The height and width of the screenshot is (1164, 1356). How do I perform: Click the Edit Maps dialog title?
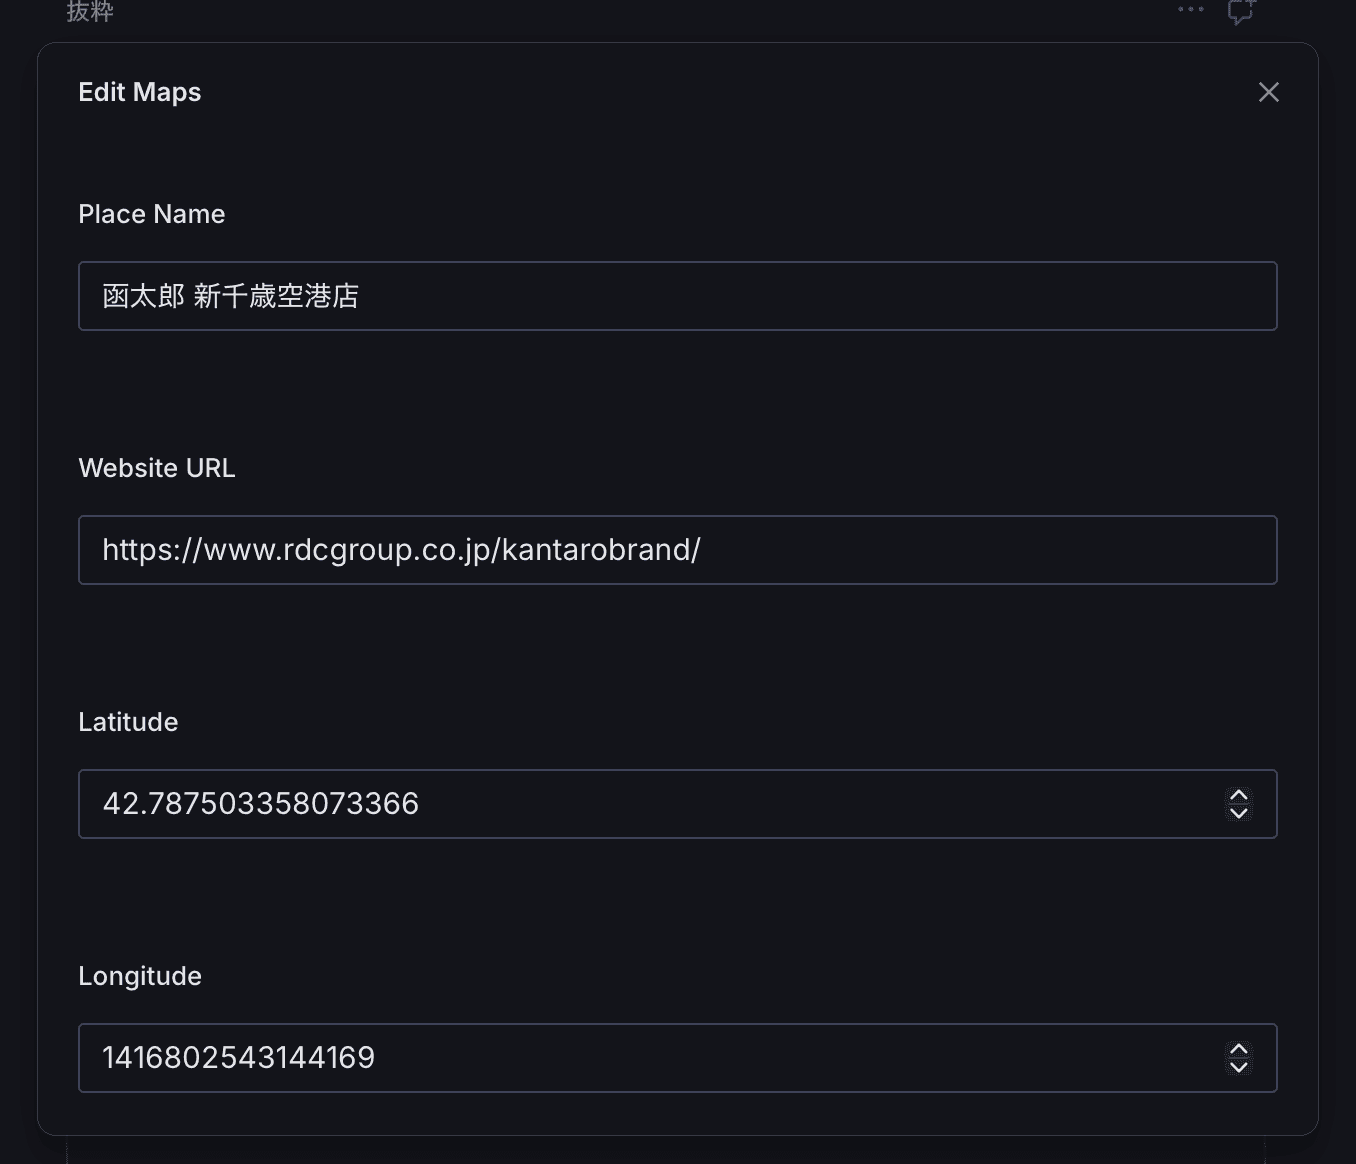140,92
